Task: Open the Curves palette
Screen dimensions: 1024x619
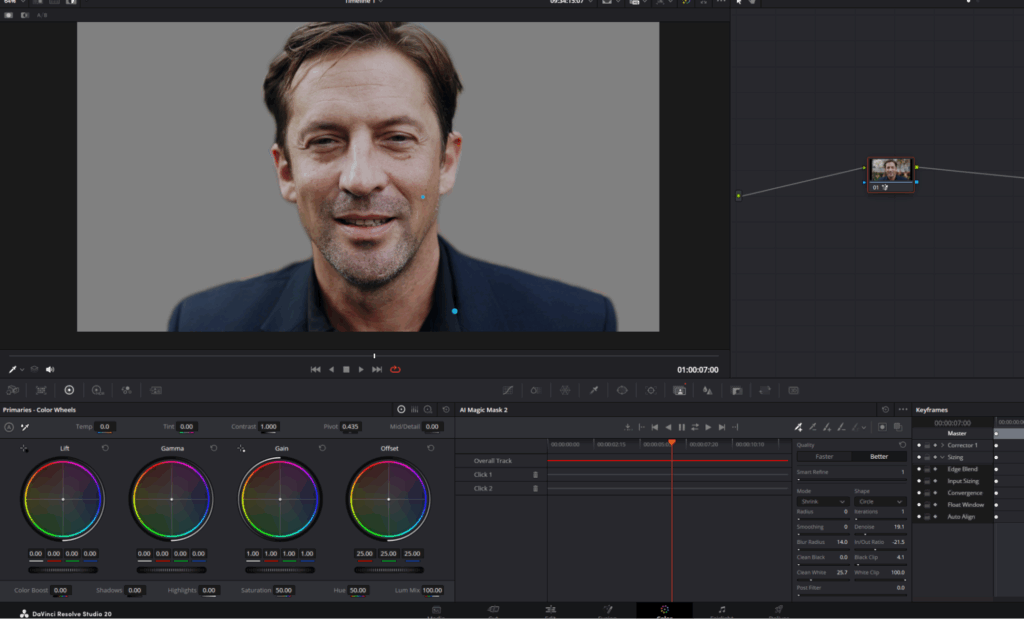Action: point(508,390)
